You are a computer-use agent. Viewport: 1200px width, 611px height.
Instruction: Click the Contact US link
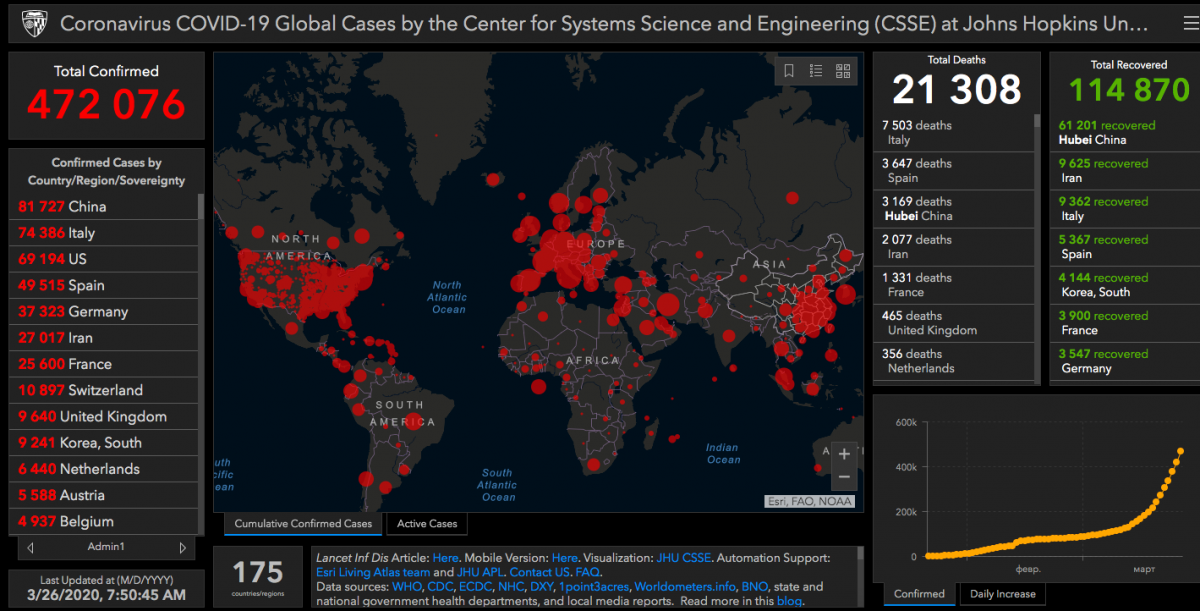[x=540, y=572]
